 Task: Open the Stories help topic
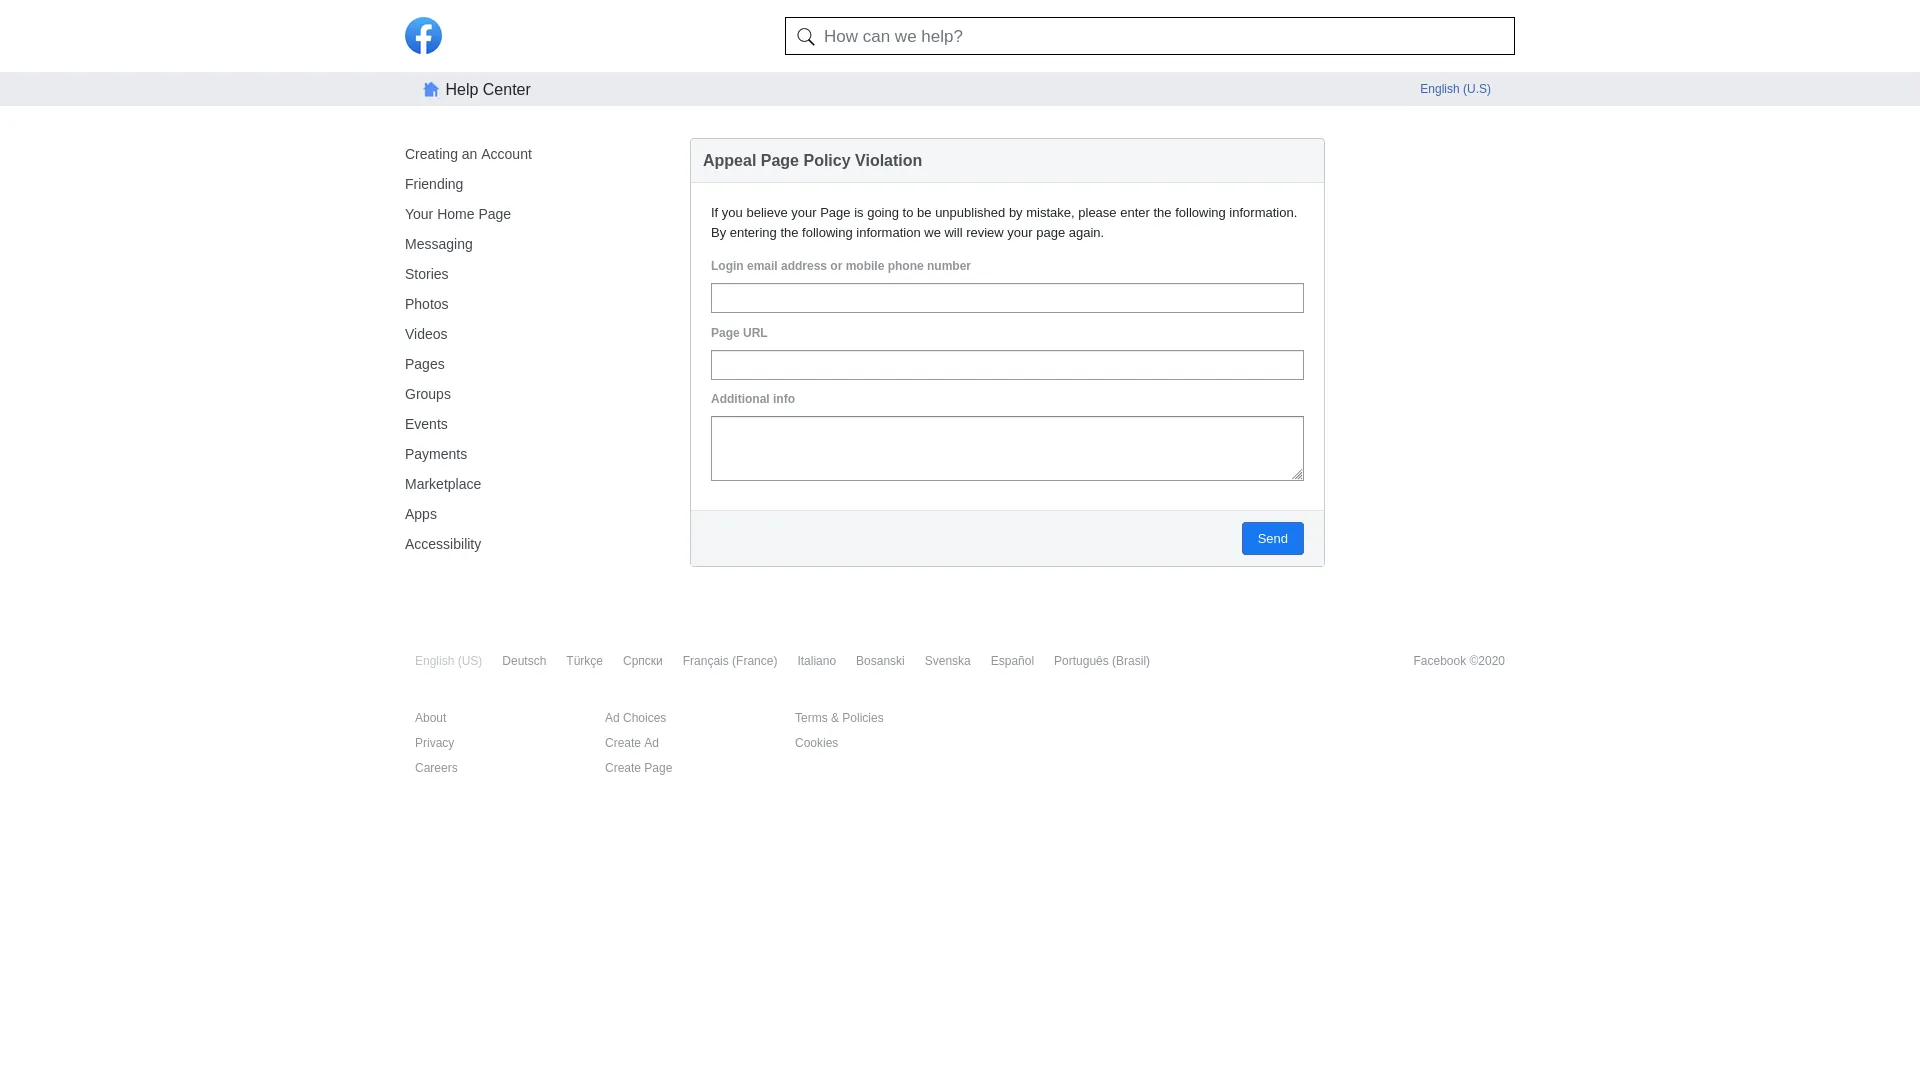pyautogui.click(x=427, y=274)
